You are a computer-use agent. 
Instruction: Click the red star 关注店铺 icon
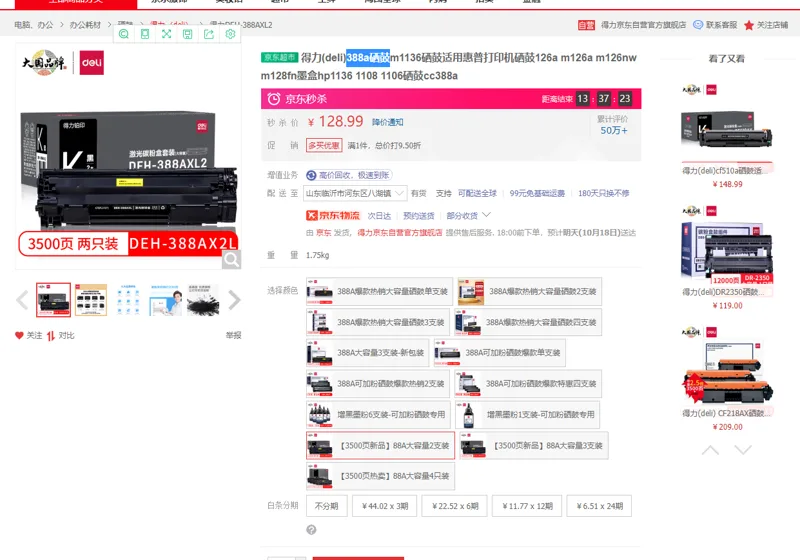point(748,25)
